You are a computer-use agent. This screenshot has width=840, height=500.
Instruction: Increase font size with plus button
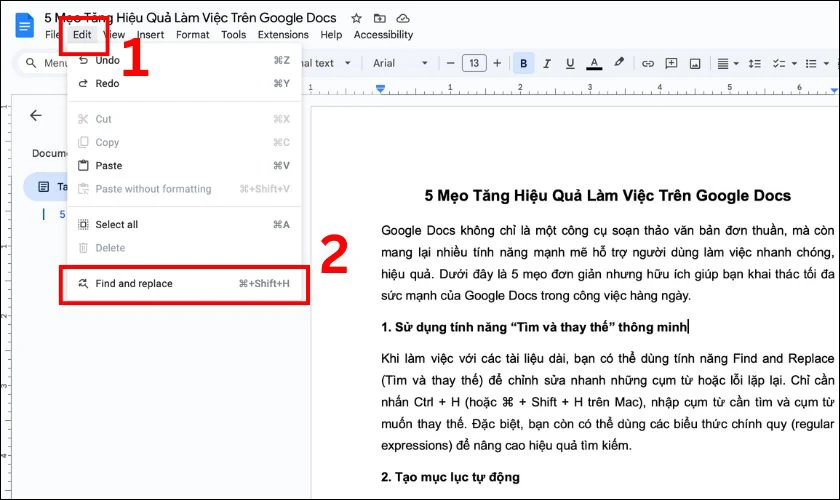tap(497, 63)
